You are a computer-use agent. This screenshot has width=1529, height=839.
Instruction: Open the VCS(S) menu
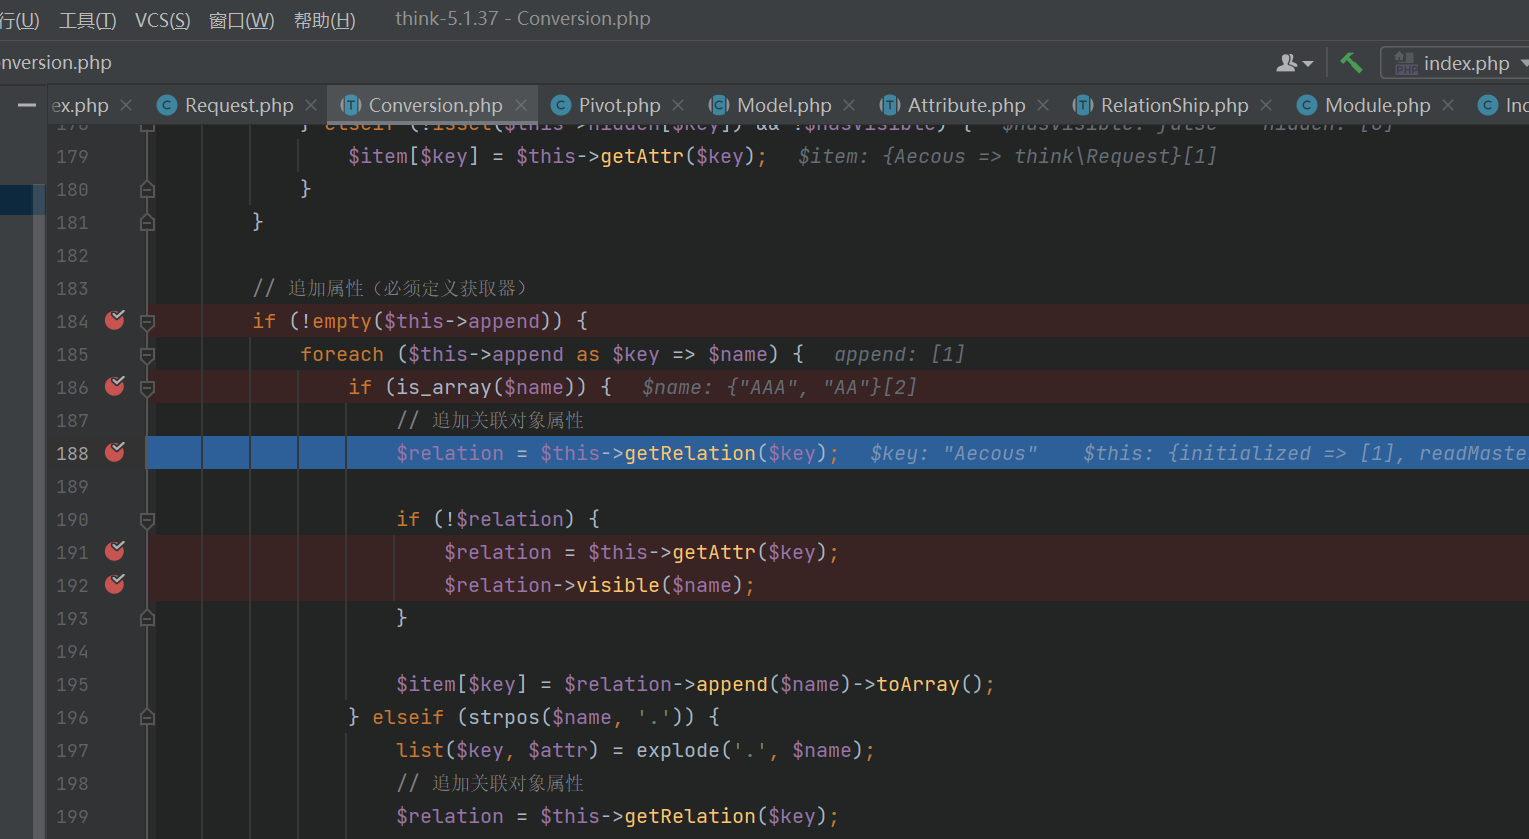click(162, 20)
